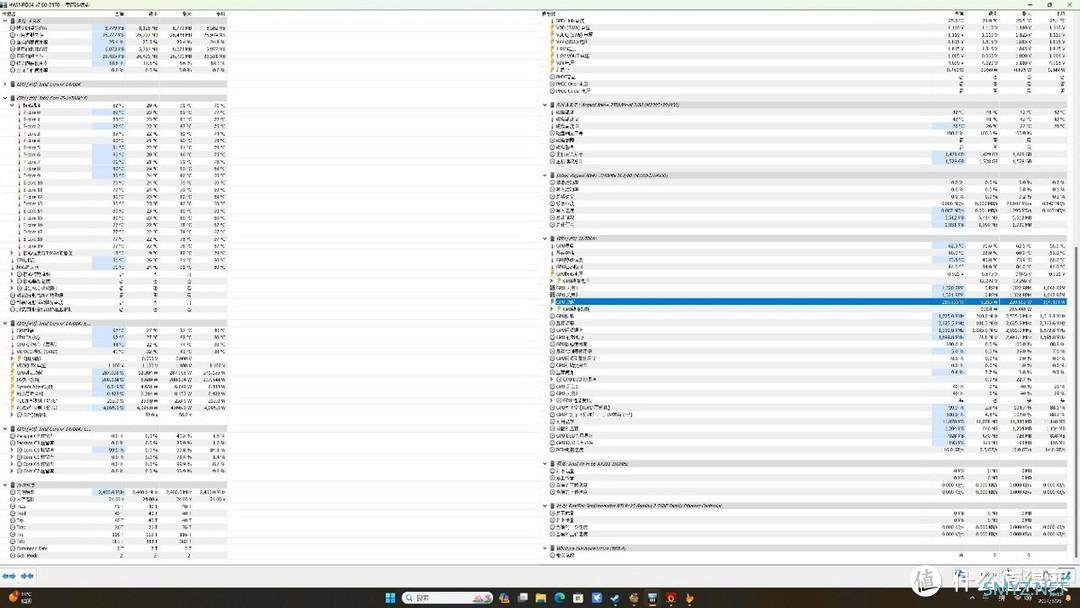The image size is (1080, 608).
Task: Expand the Core C0 residency row
Action: 12,450
